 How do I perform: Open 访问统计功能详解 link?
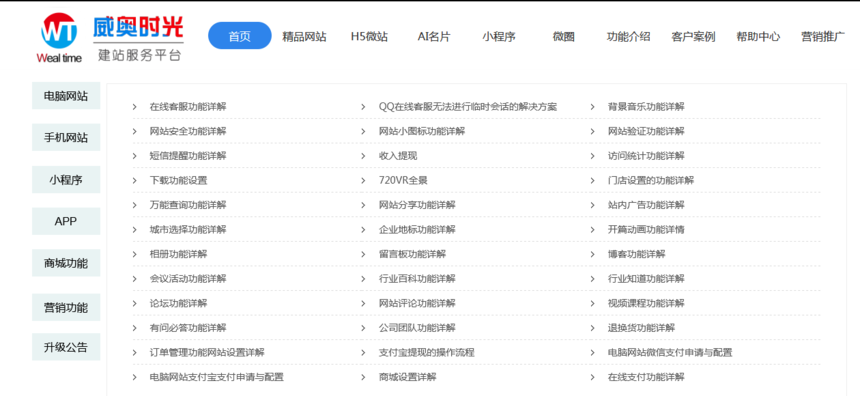click(646, 156)
